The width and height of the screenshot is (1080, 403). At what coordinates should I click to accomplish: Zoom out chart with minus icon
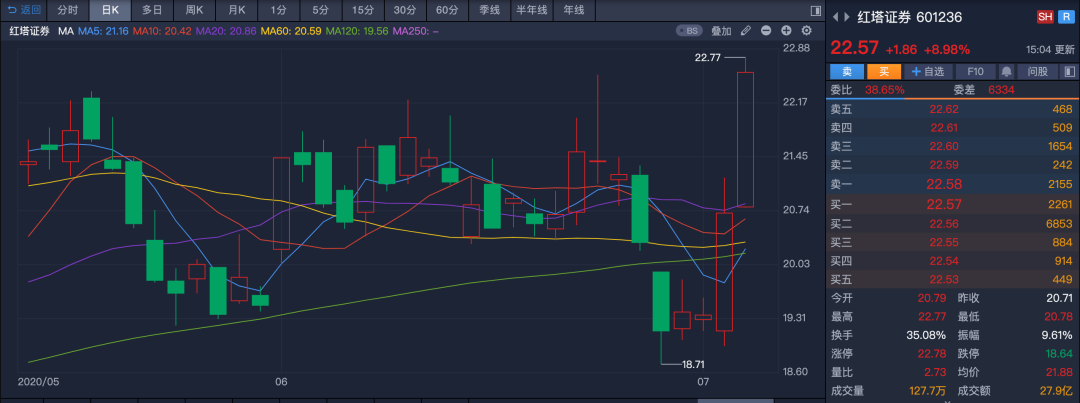point(766,31)
